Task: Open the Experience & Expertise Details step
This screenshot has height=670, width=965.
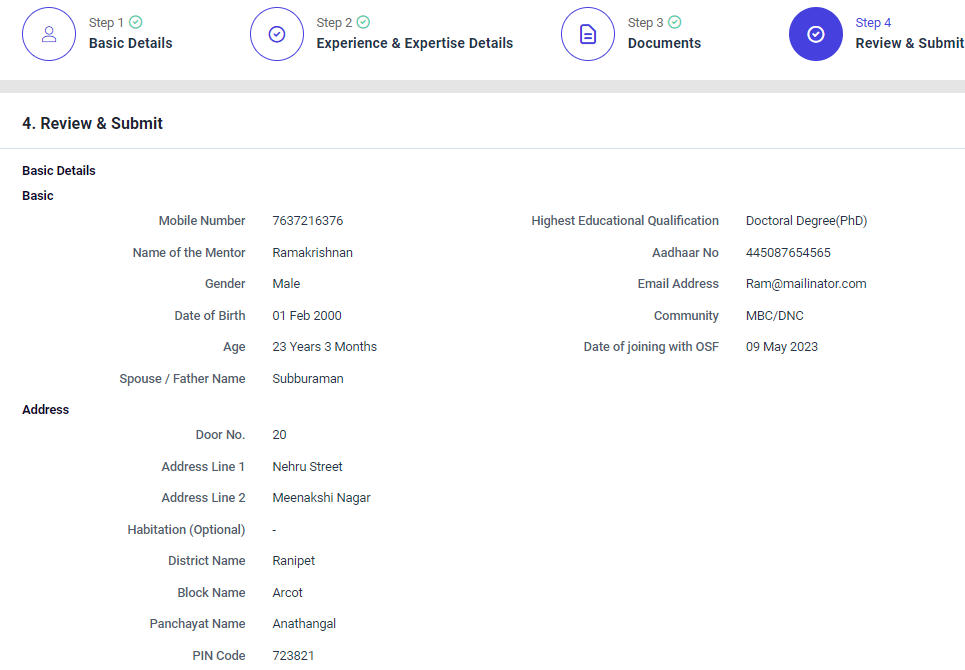Action: (x=414, y=43)
